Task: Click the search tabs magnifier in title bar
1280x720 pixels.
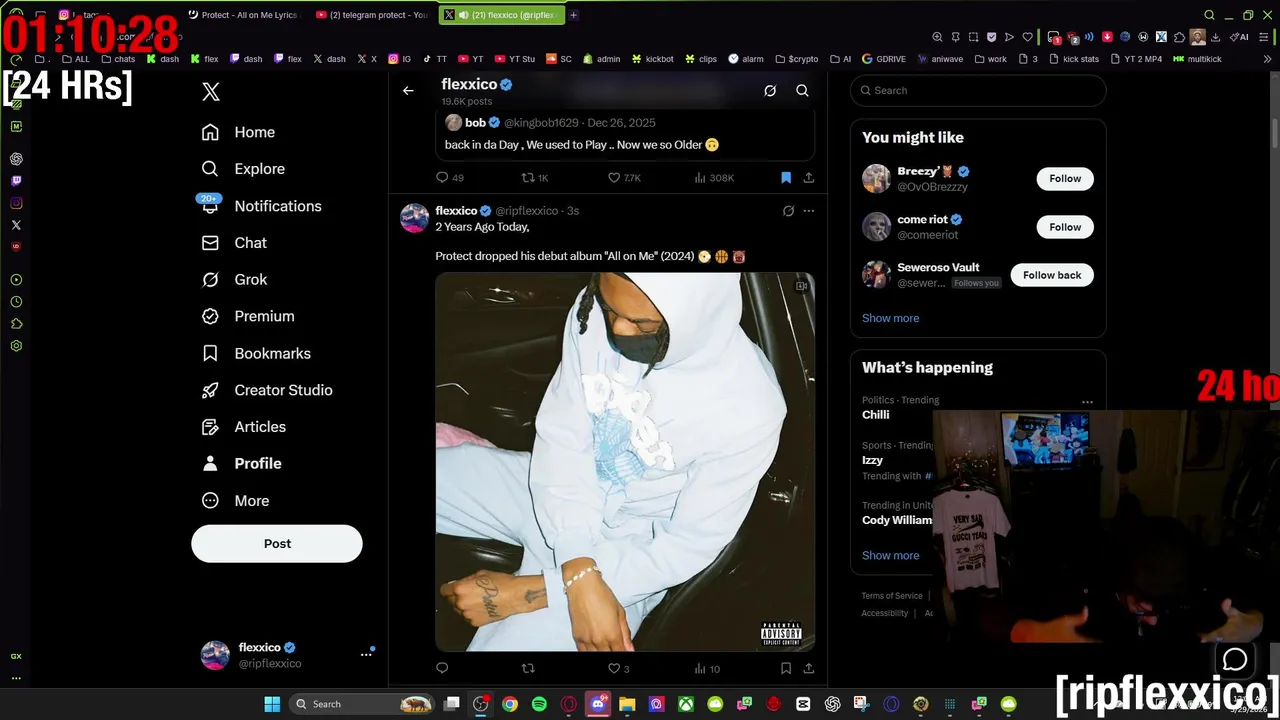Action: pos(1209,15)
